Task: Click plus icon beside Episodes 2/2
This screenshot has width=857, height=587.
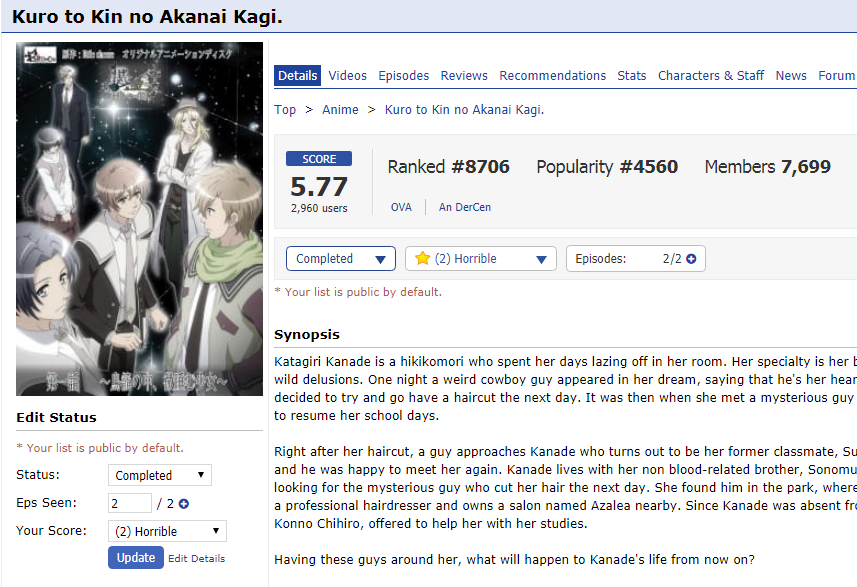Action: [691, 259]
